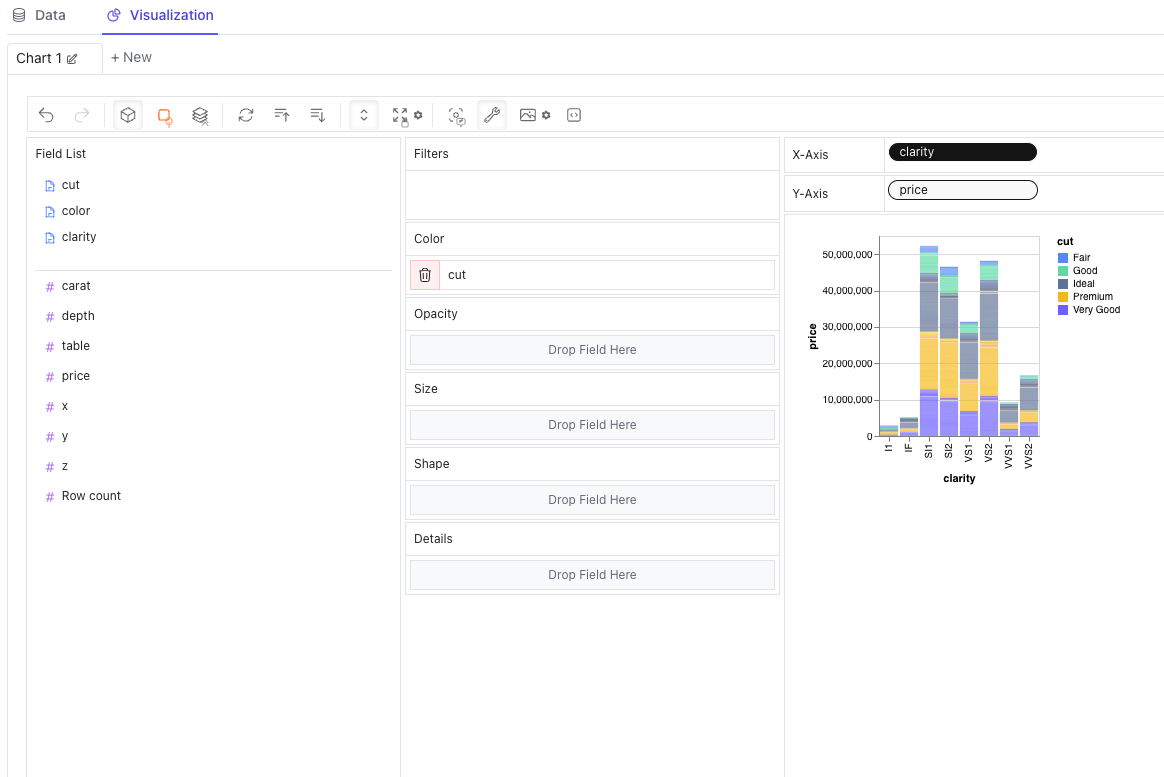
Task: Click the Details drop field area
Action: pyautogui.click(x=592, y=574)
